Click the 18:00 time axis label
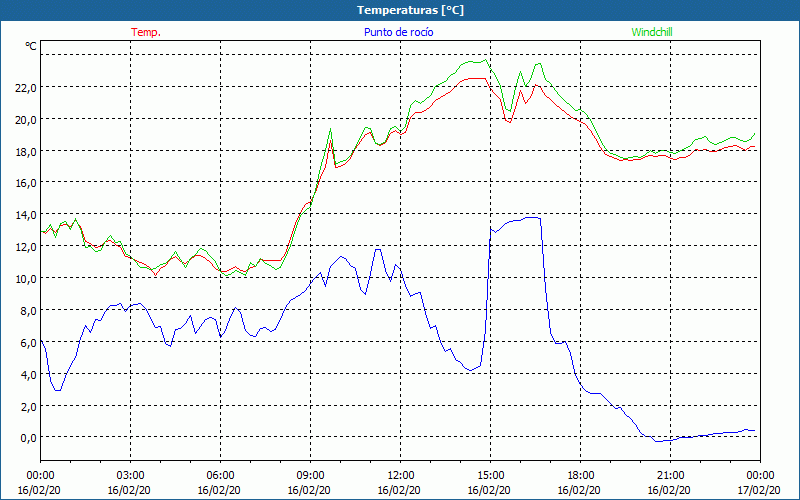 (581, 476)
